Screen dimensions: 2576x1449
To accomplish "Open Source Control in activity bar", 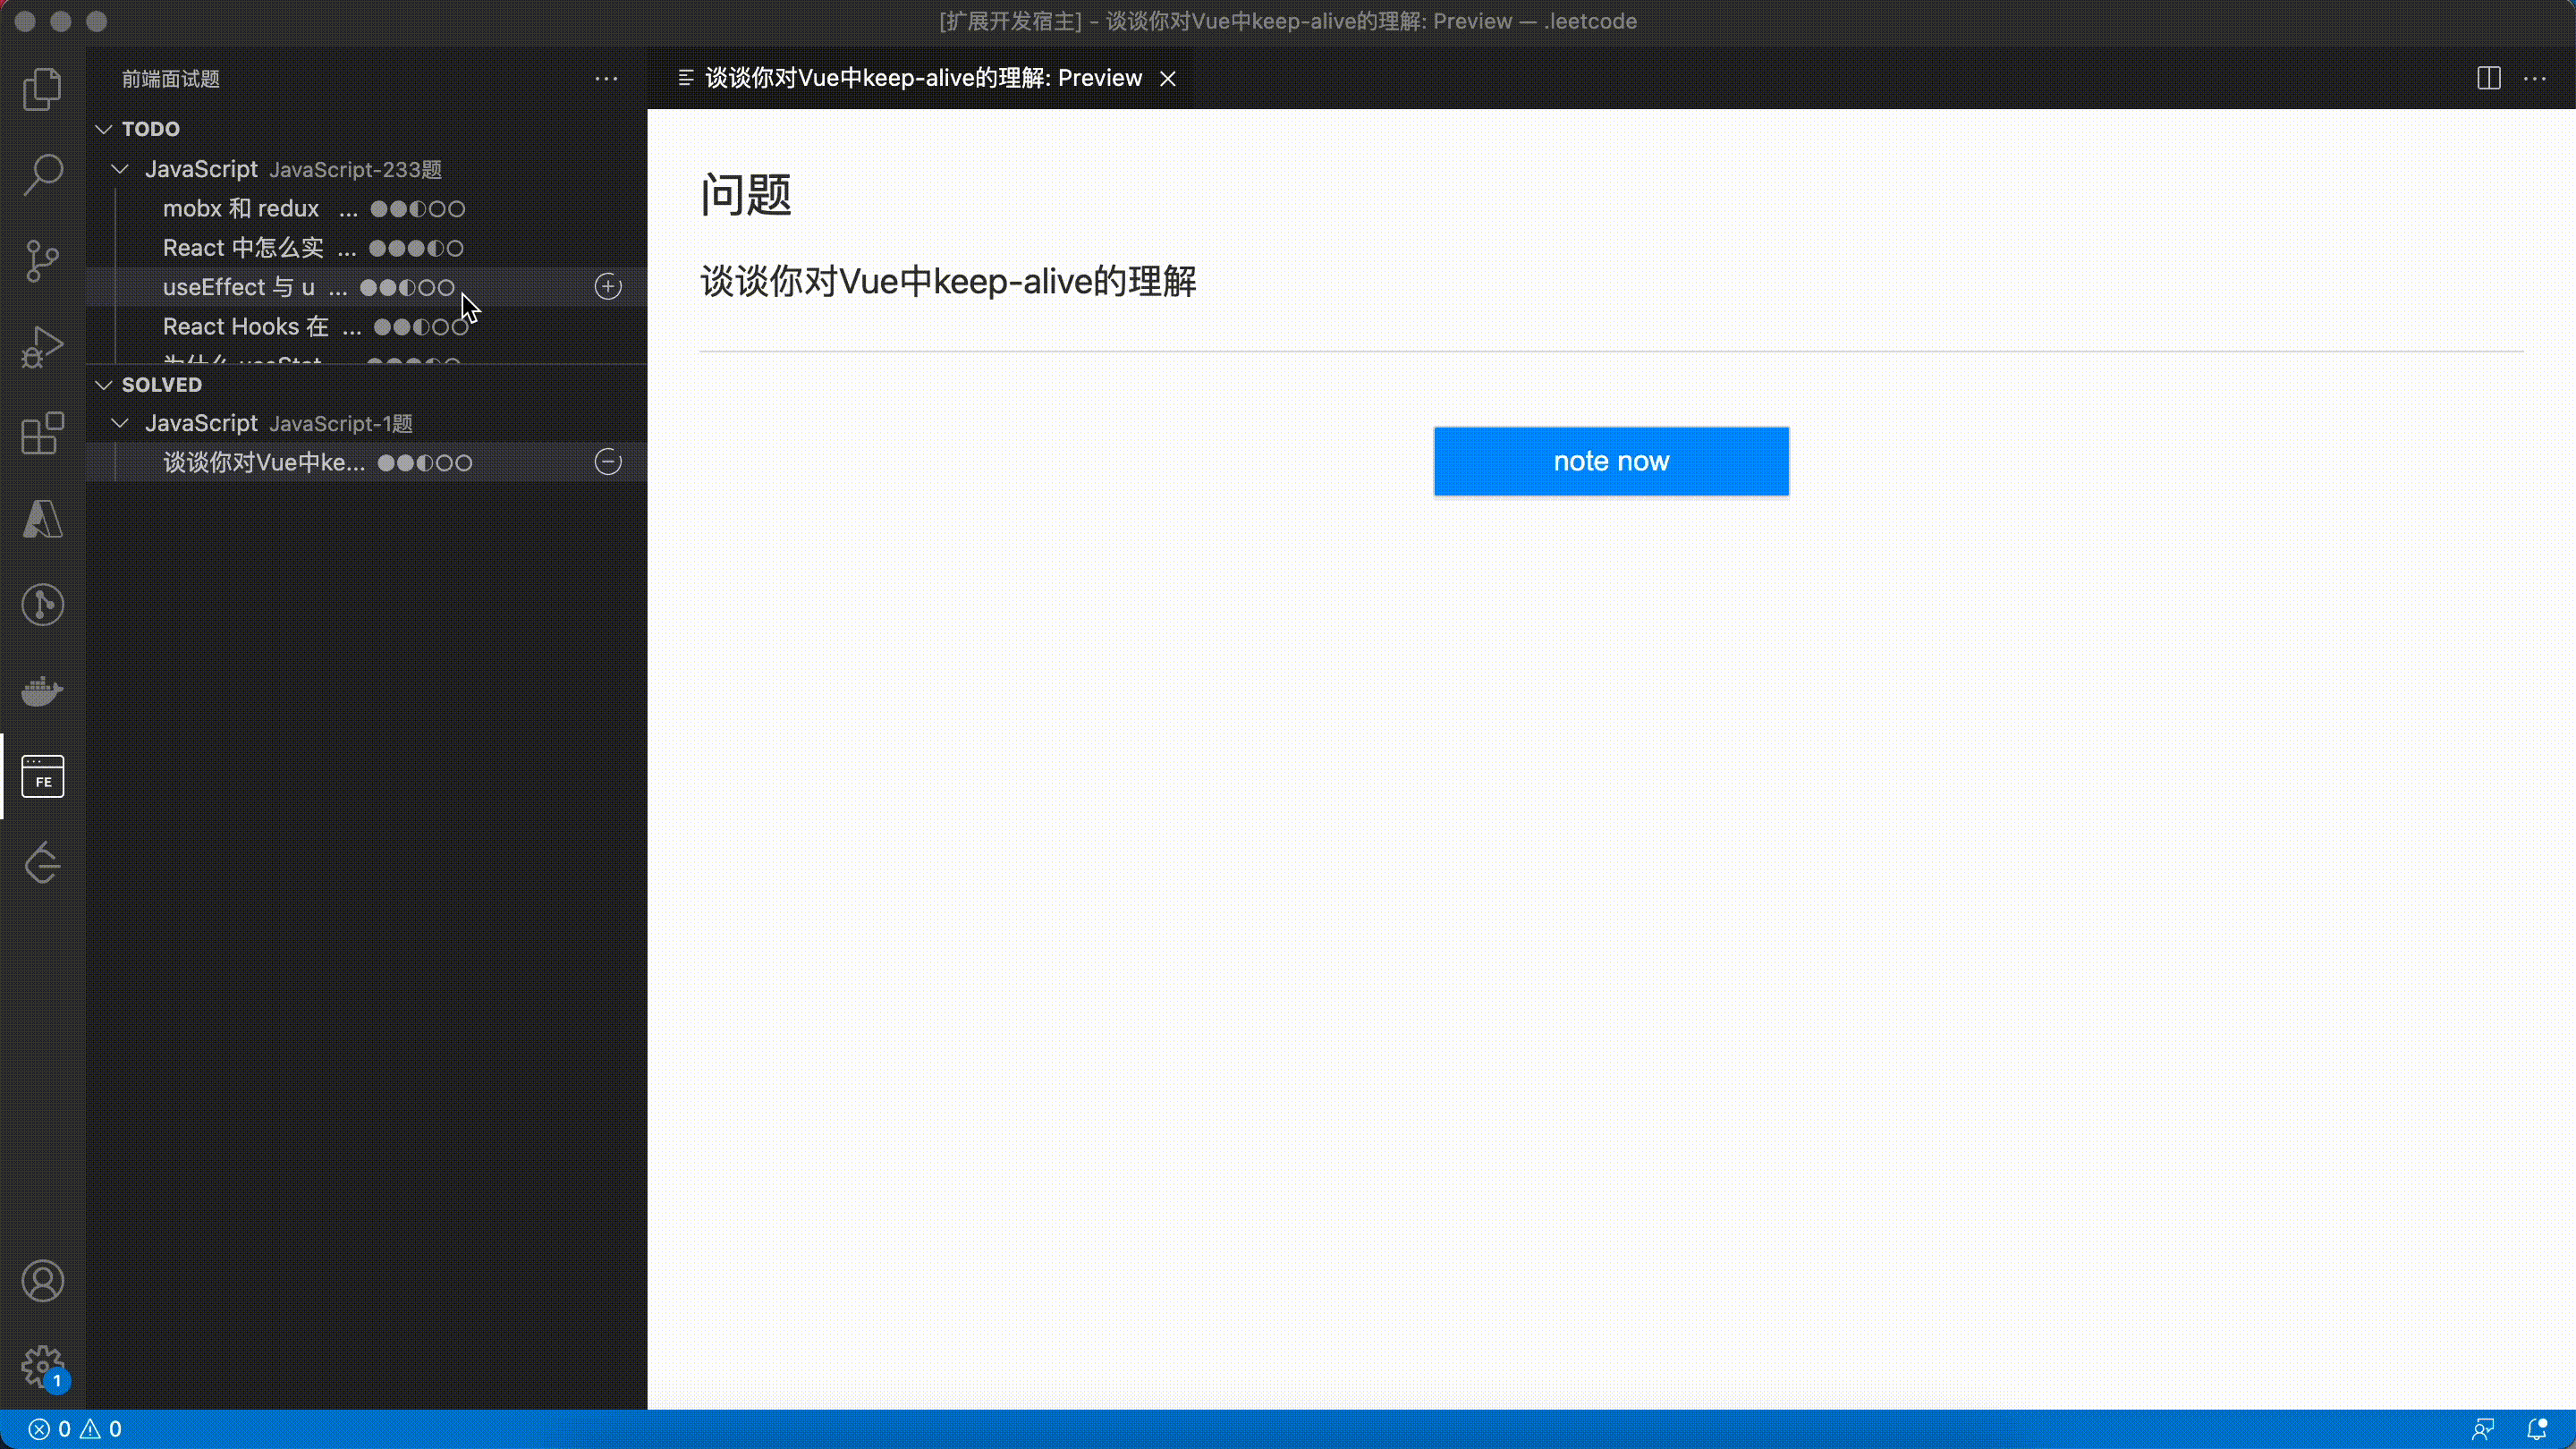I will click(x=42, y=261).
